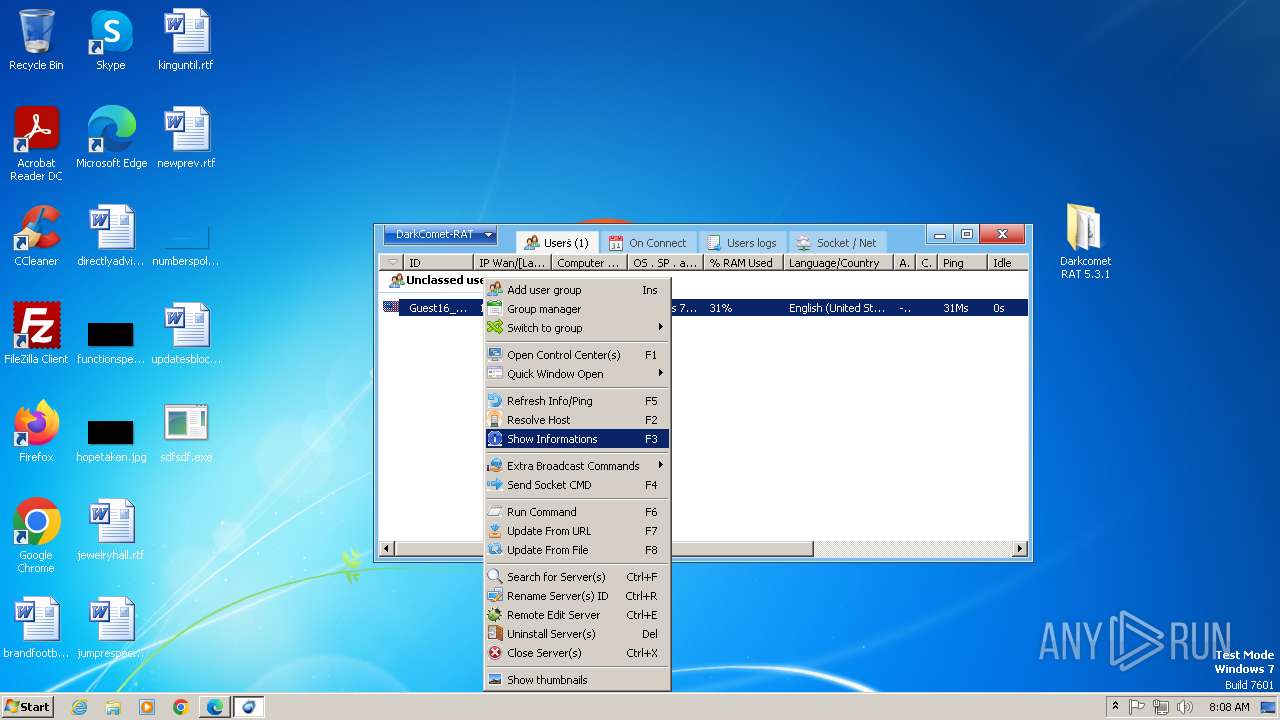Switch to the On Connect tab

647,243
